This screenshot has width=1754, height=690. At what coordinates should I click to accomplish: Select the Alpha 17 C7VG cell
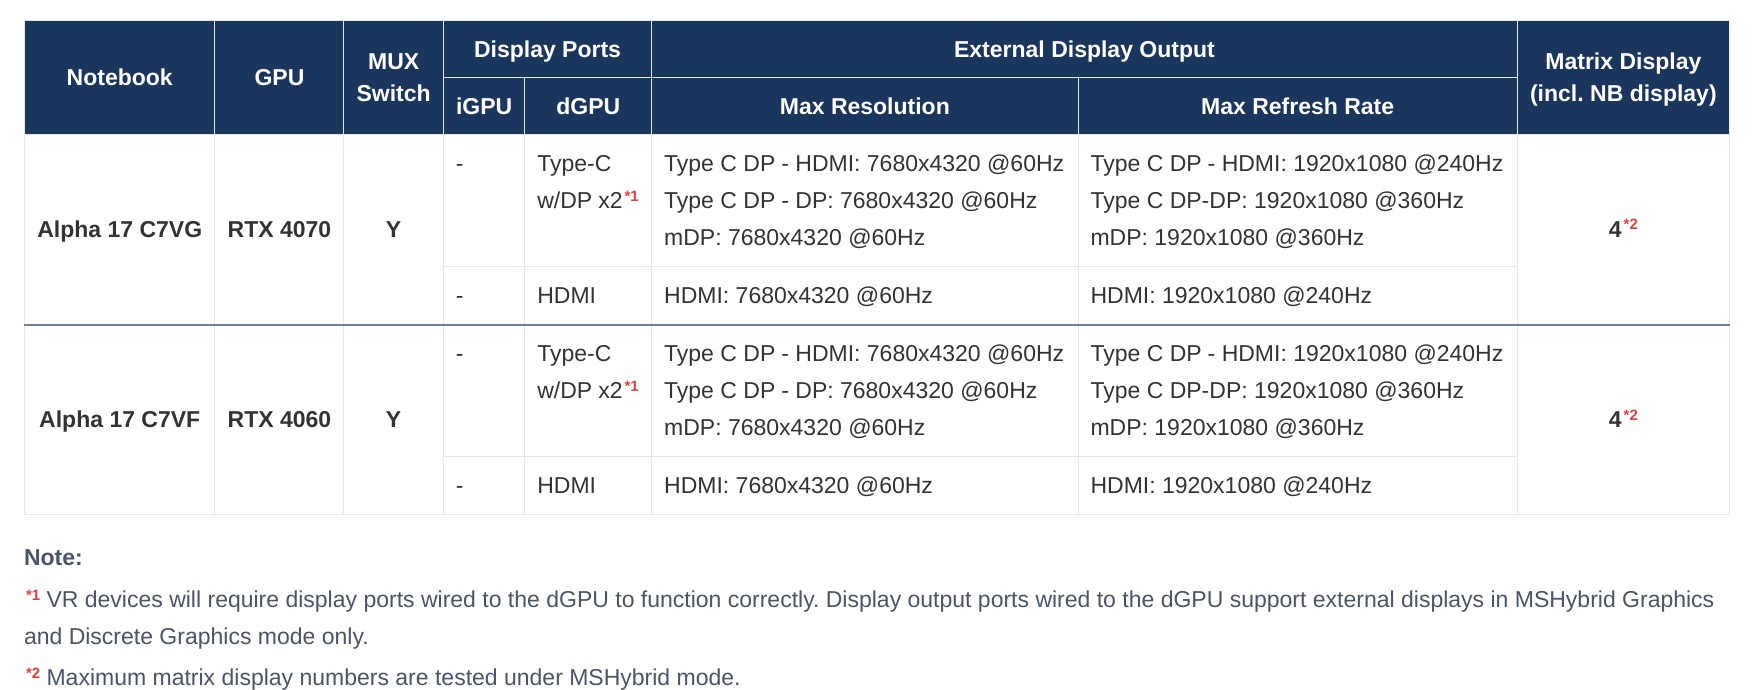[x=119, y=229]
